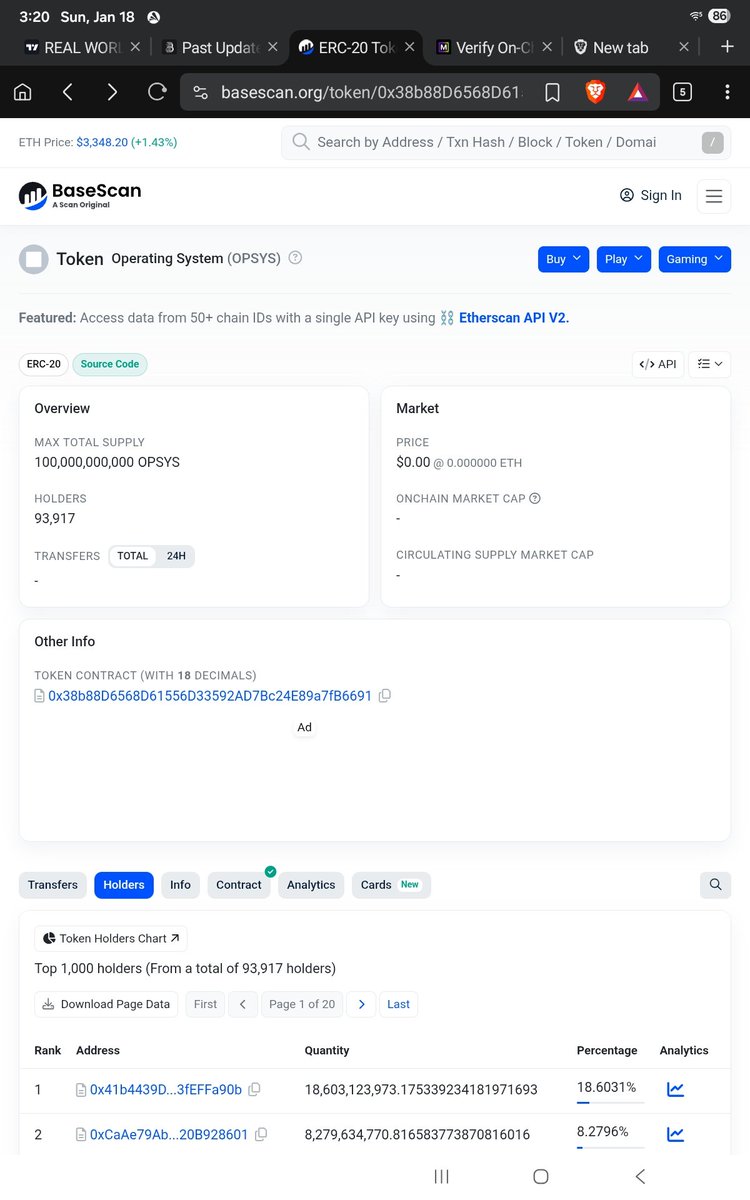The width and height of the screenshot is (750, 1200).
Task: Expand the Buy dropdown
Action: [563, 259]
